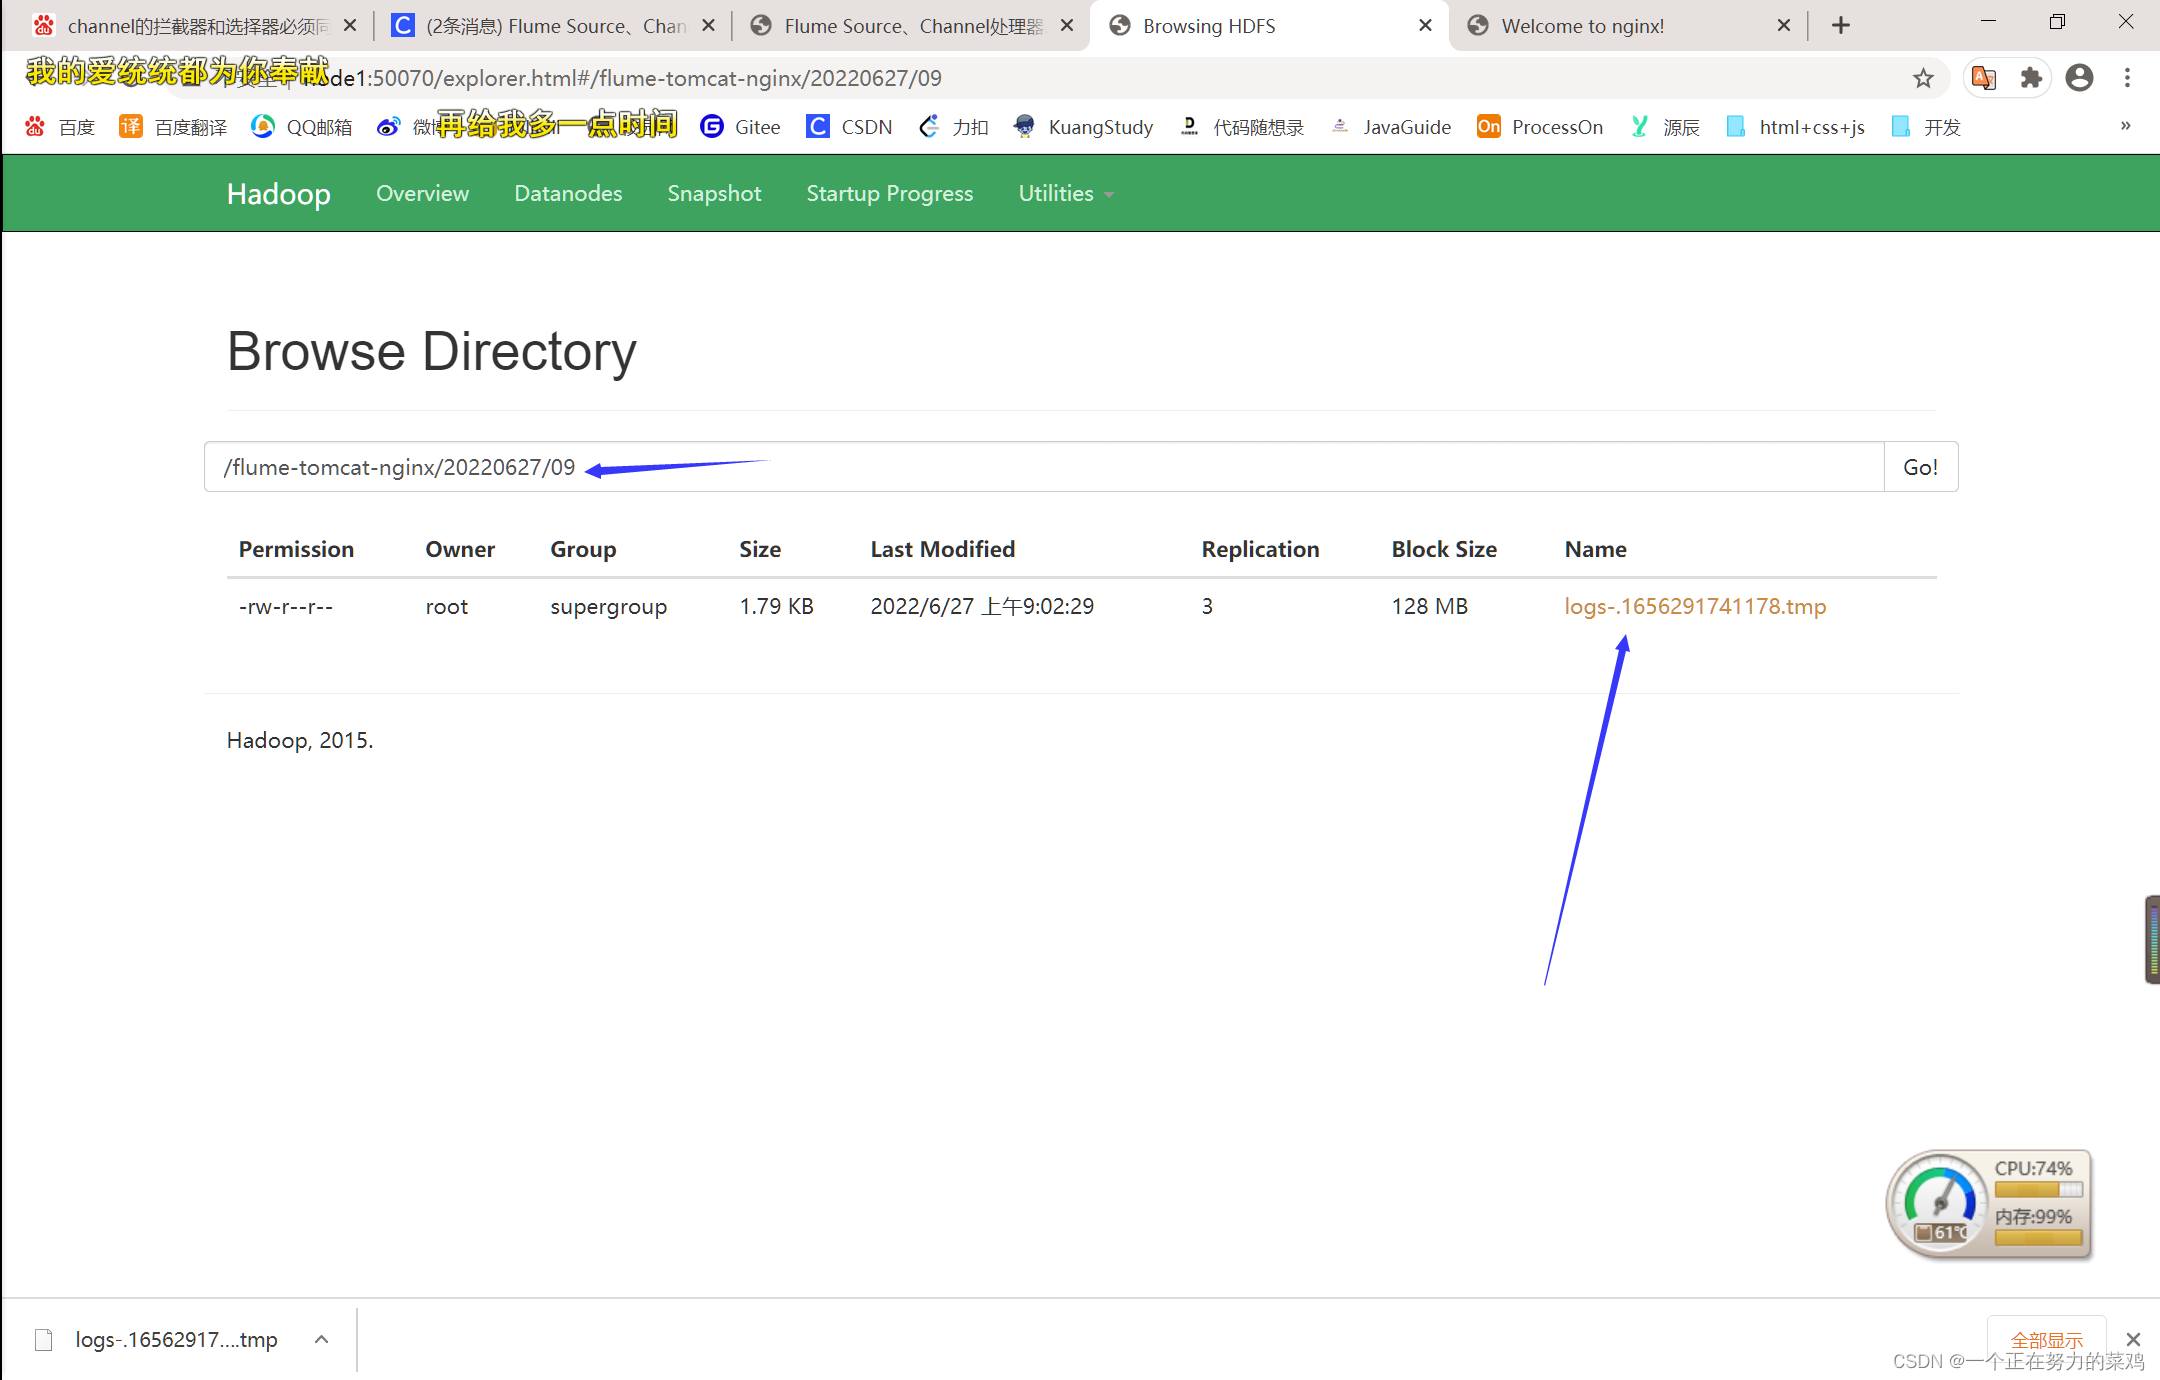Select the Overview tab in Hadoop

tap(420, 192)
